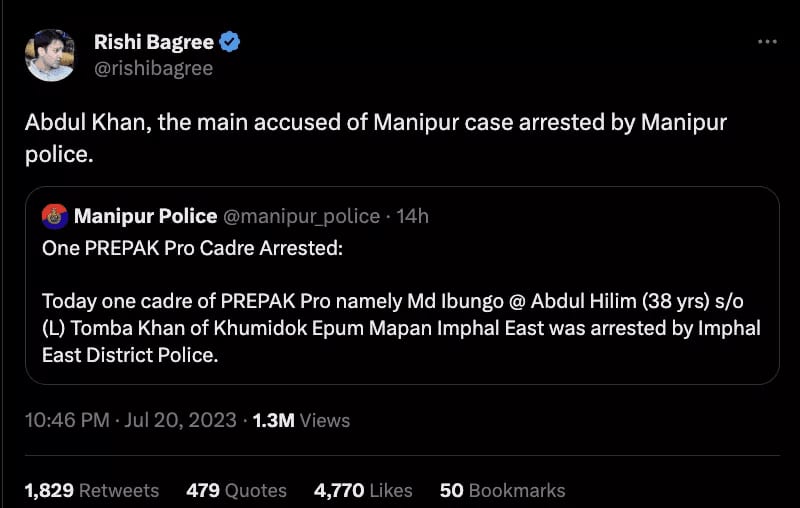Click the 'One PREPAK Pro Cadre Arrested:' heading
The height and width of the screenshot is (508, 800).
point(192,247)
